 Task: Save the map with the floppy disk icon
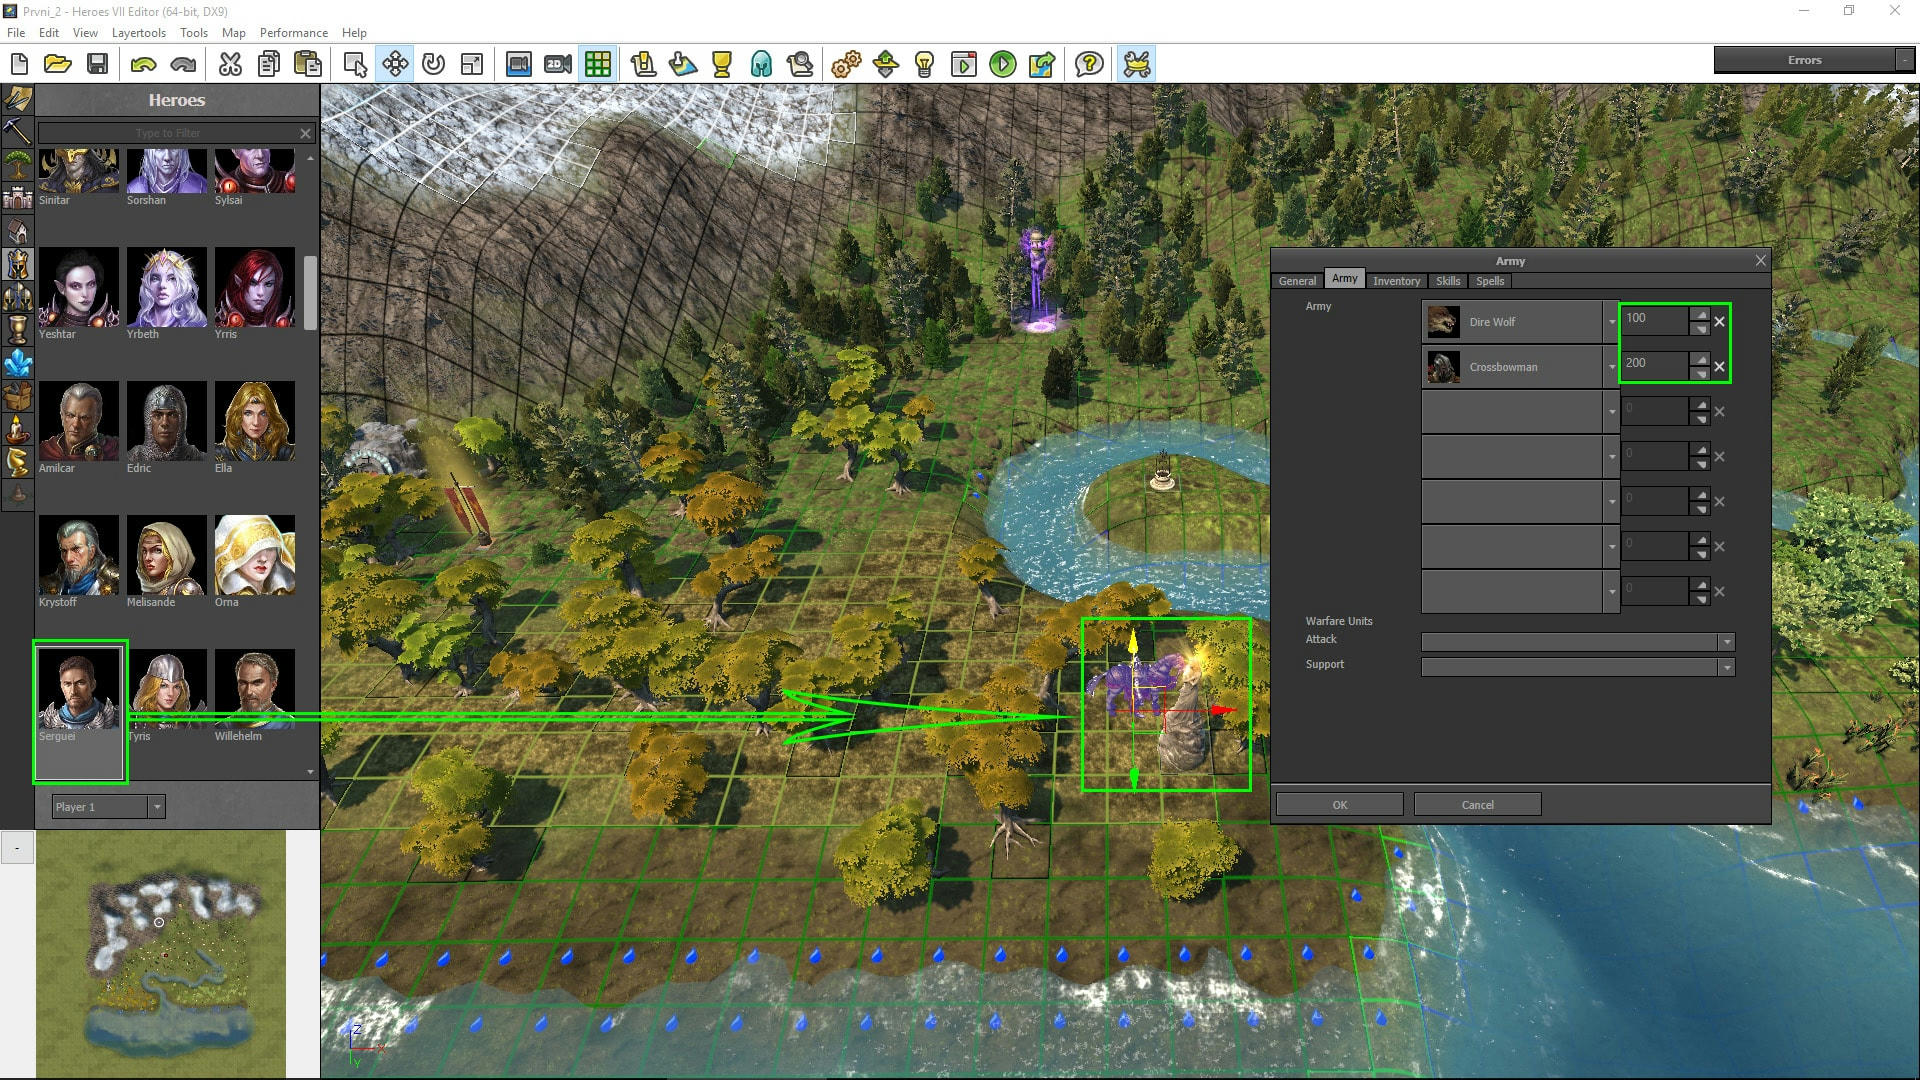pyautogui.click(x=97, y=64)
